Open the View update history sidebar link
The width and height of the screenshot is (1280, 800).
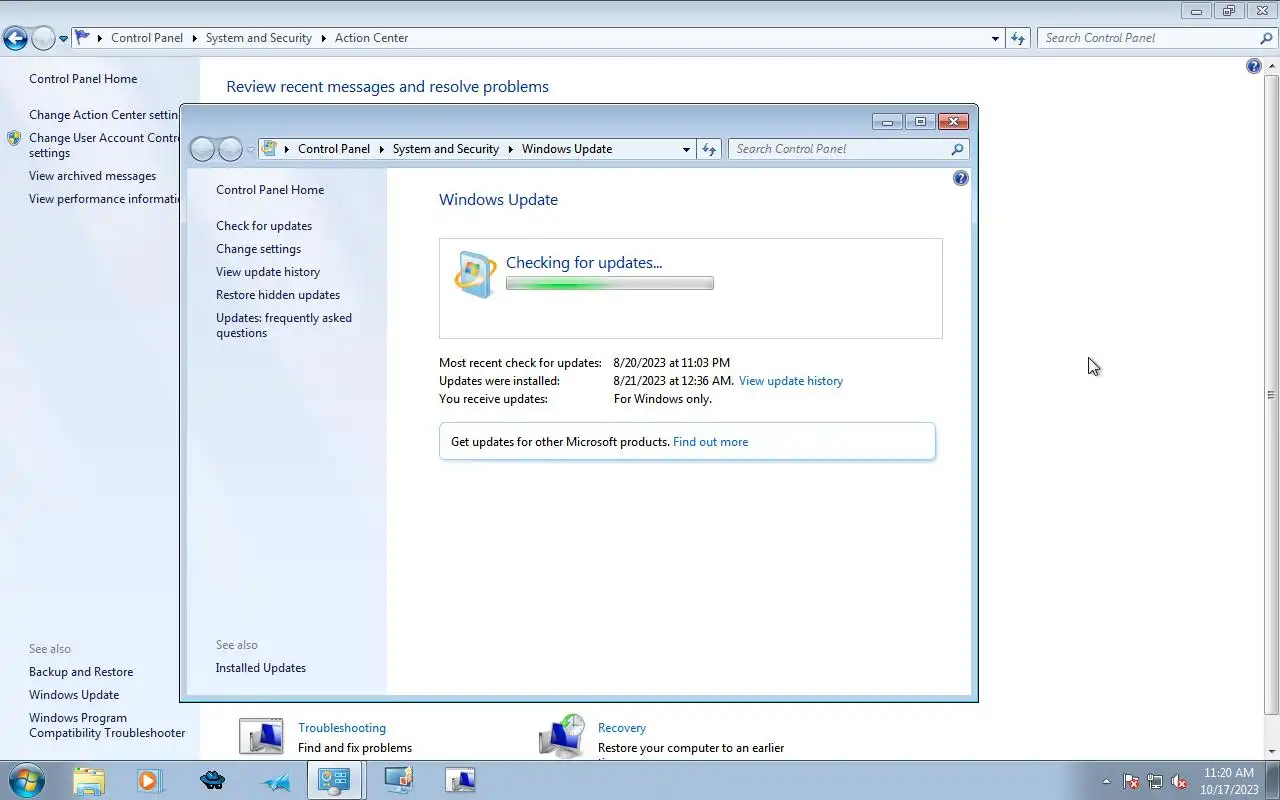click(x=268, y=272)
